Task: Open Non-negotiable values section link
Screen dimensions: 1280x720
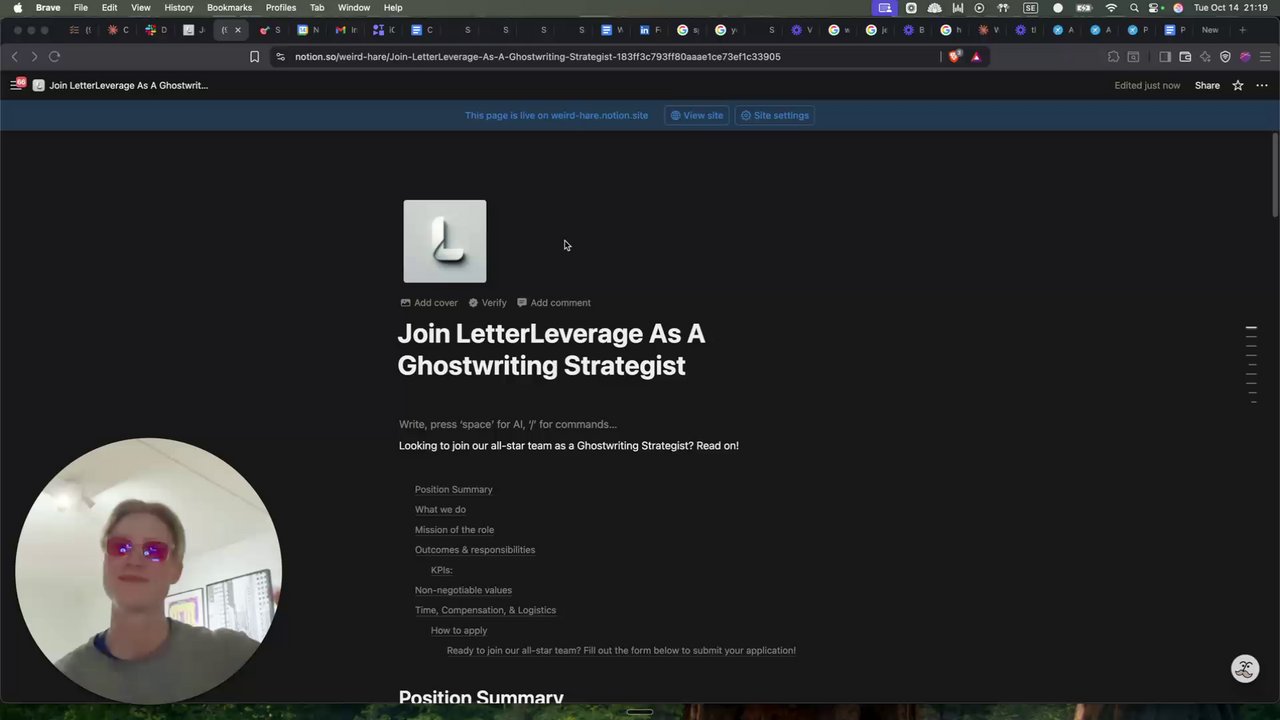Action: click(463, 590)
